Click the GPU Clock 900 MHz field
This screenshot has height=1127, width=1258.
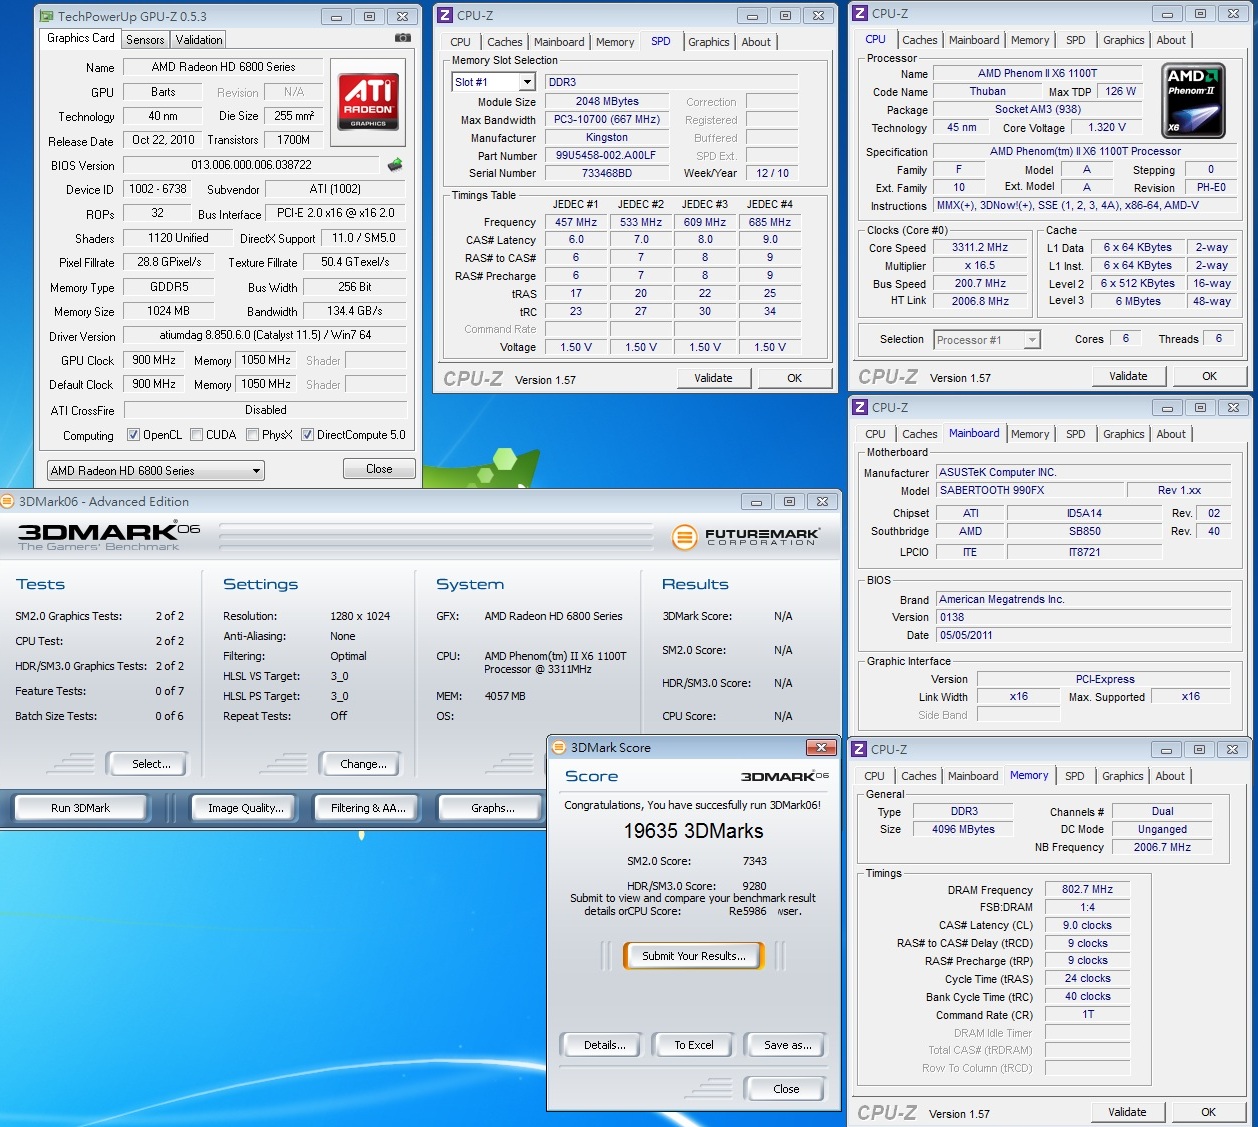(x=154, y=360)
